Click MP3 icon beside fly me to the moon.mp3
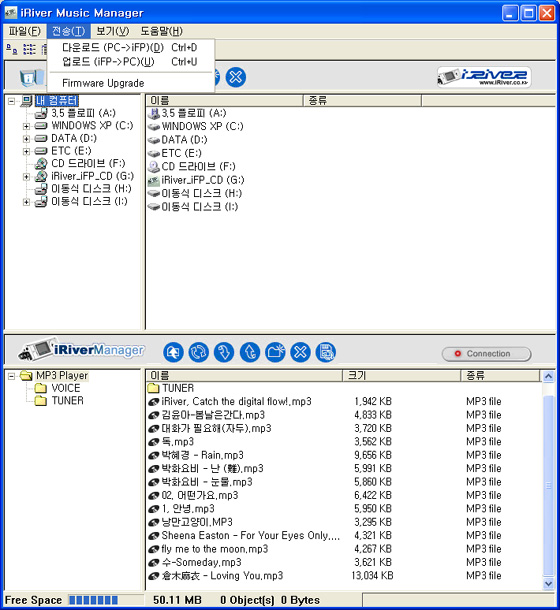560x610 pixels. pos(154,549)
